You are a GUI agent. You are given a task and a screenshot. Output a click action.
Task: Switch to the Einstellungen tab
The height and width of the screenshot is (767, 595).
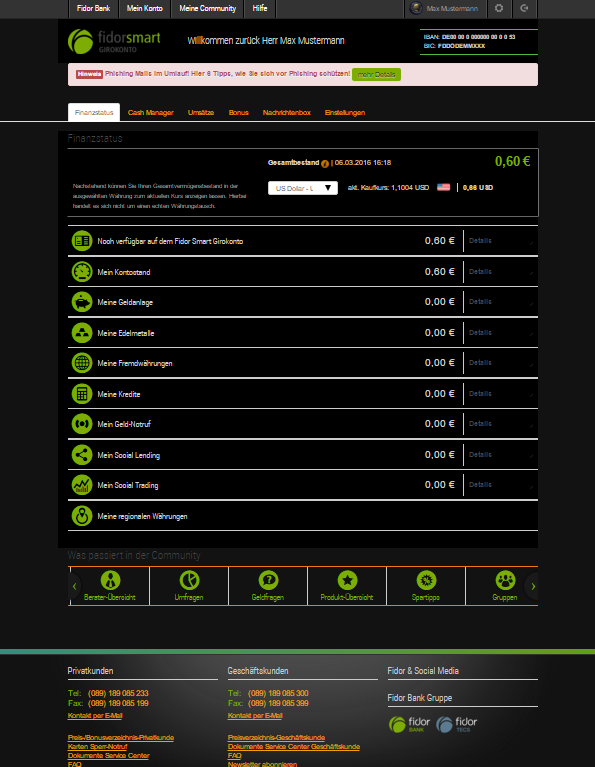tap(345, 113)
